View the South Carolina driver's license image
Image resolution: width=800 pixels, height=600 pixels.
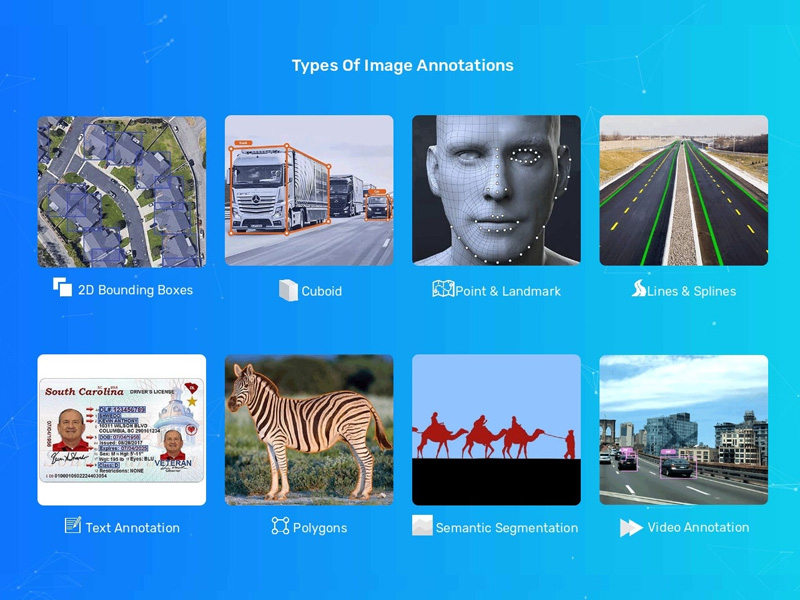tap(122, 430)
